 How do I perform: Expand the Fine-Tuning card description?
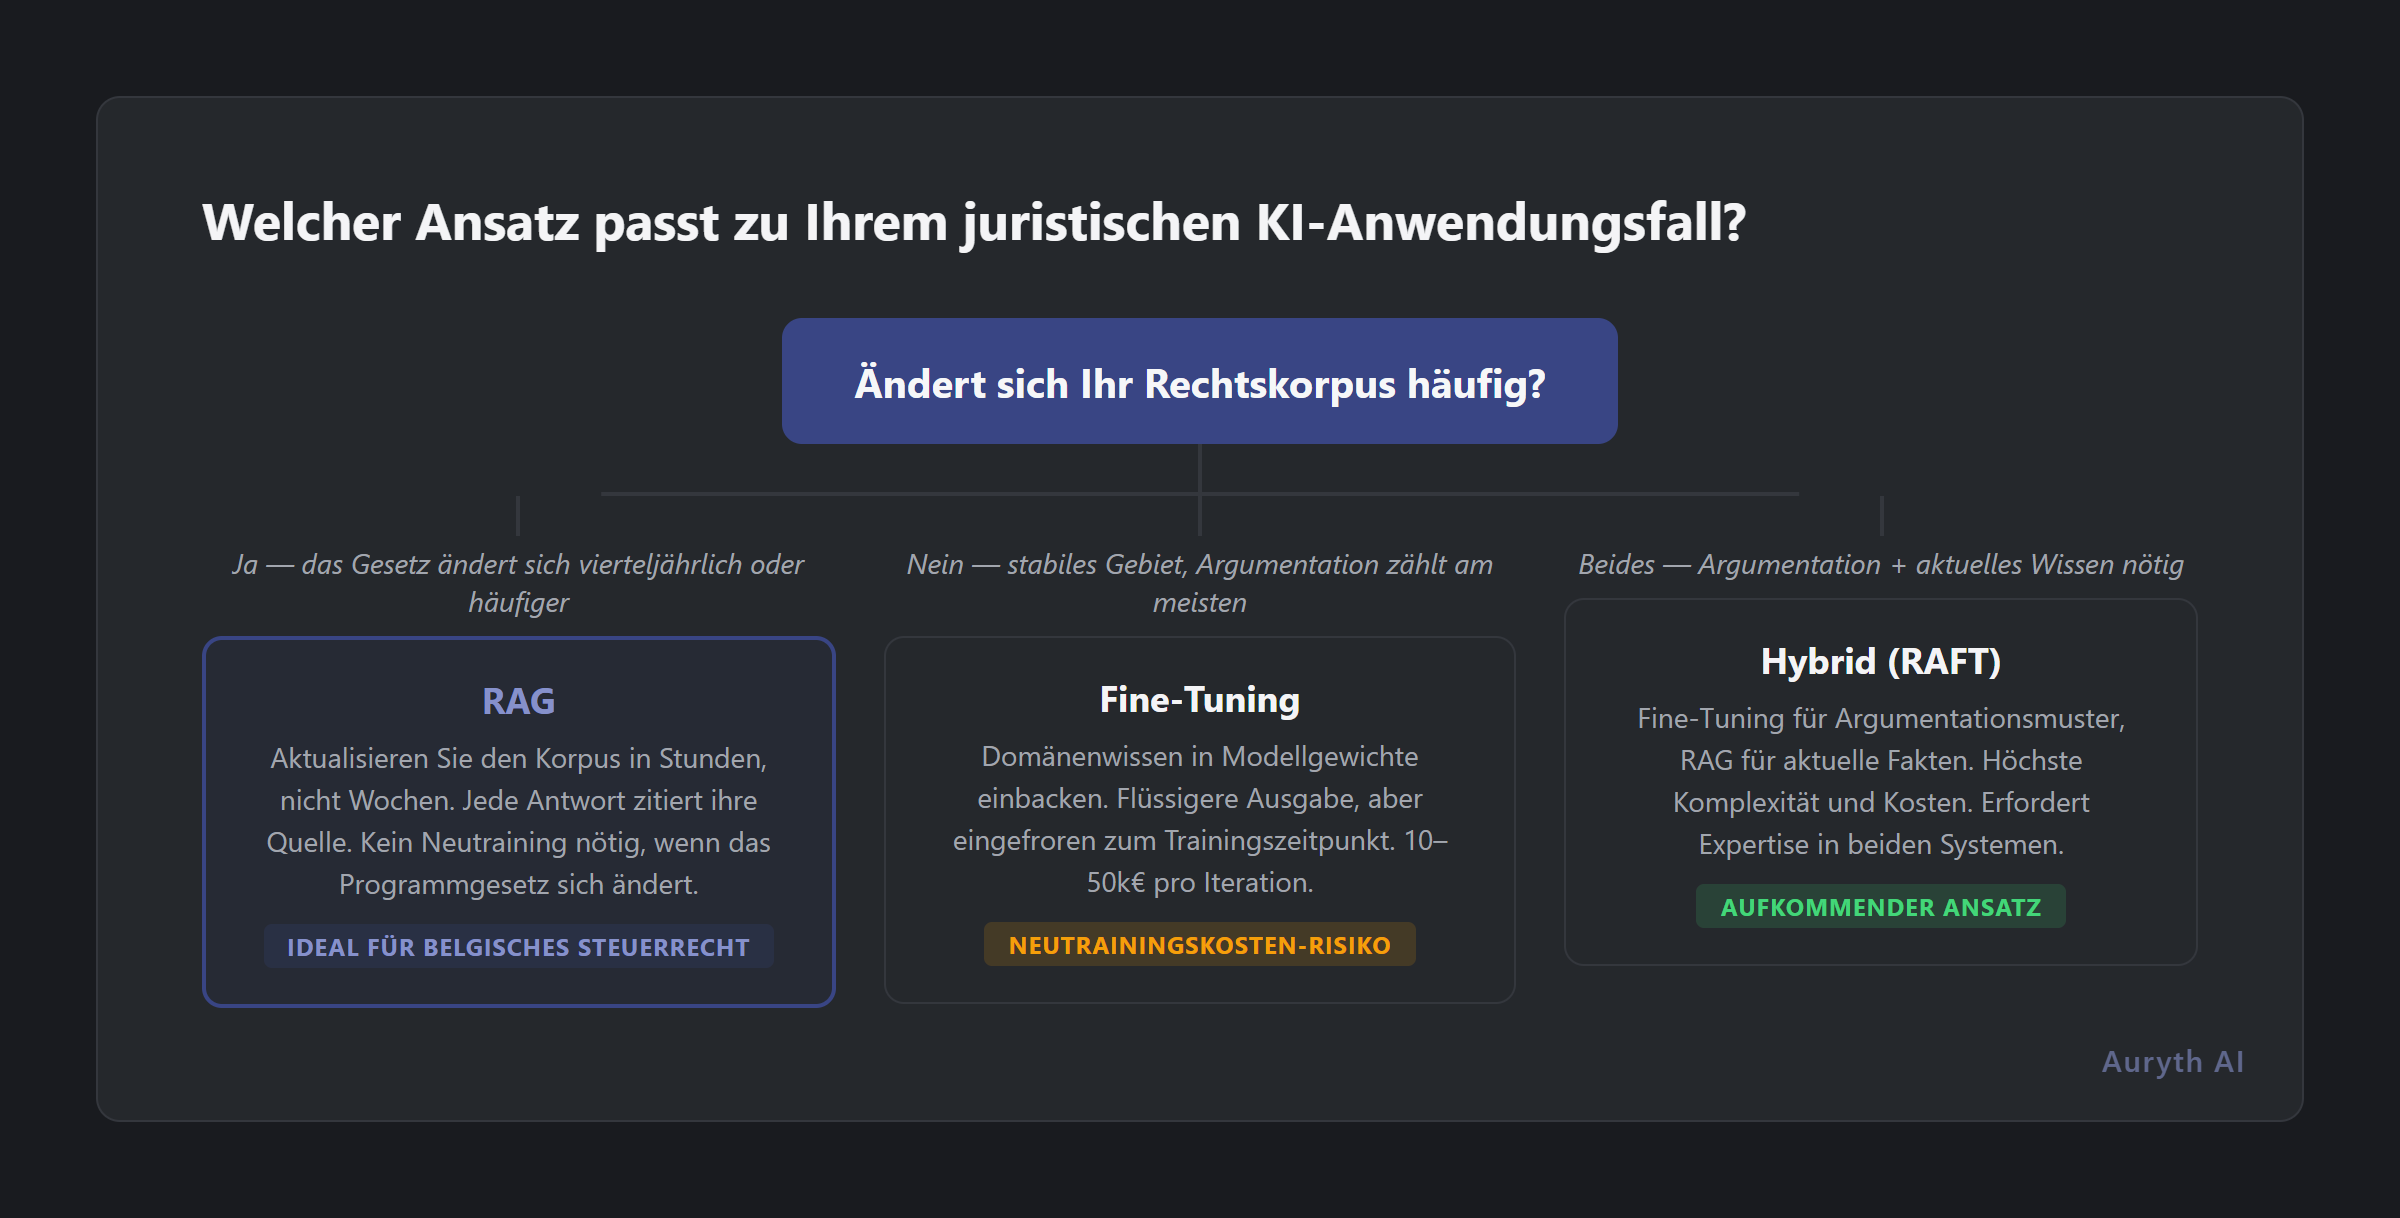1198,820
